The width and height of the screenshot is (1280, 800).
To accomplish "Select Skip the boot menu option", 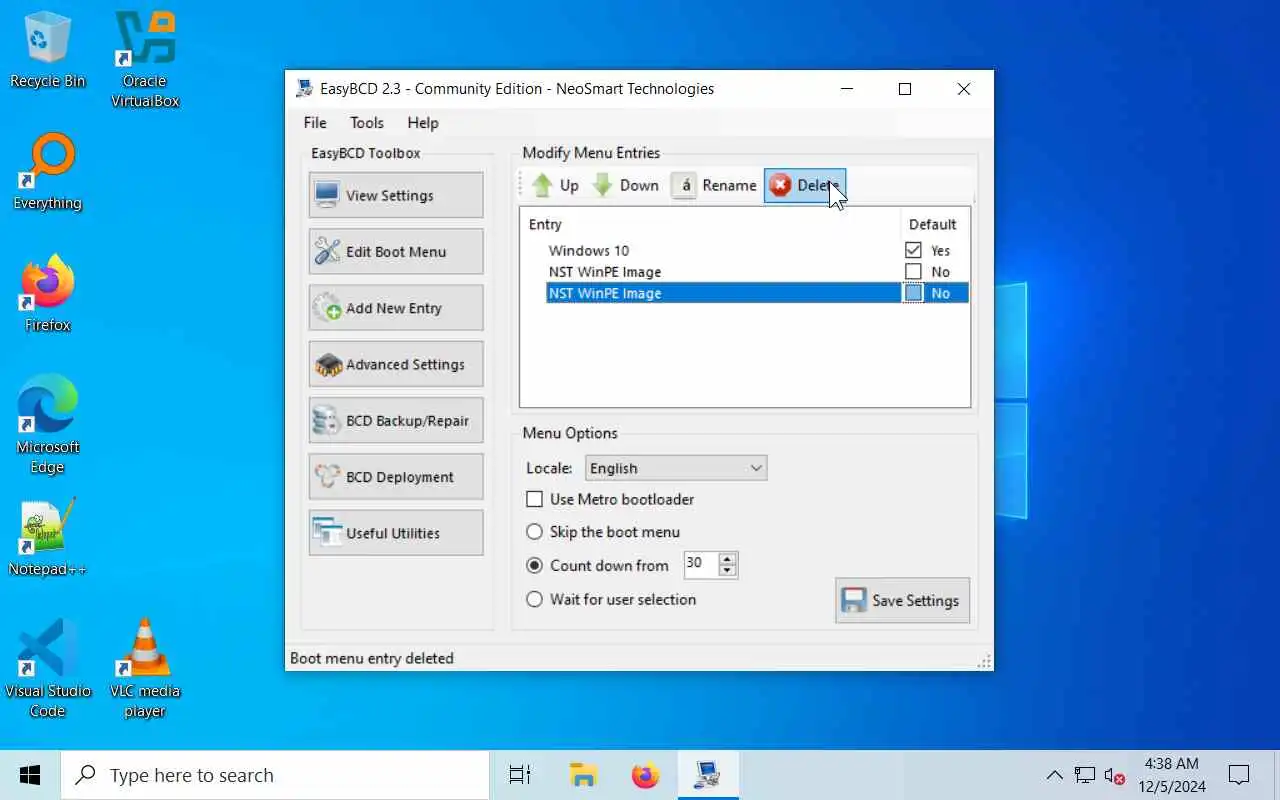I will pyautogui.click(x=535, y=532).
